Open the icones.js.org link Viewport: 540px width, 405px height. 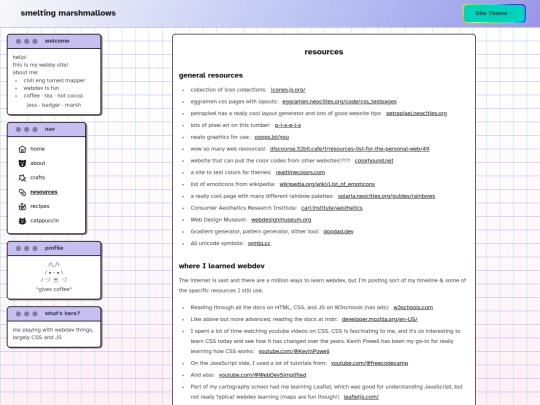tap(288, 90)
